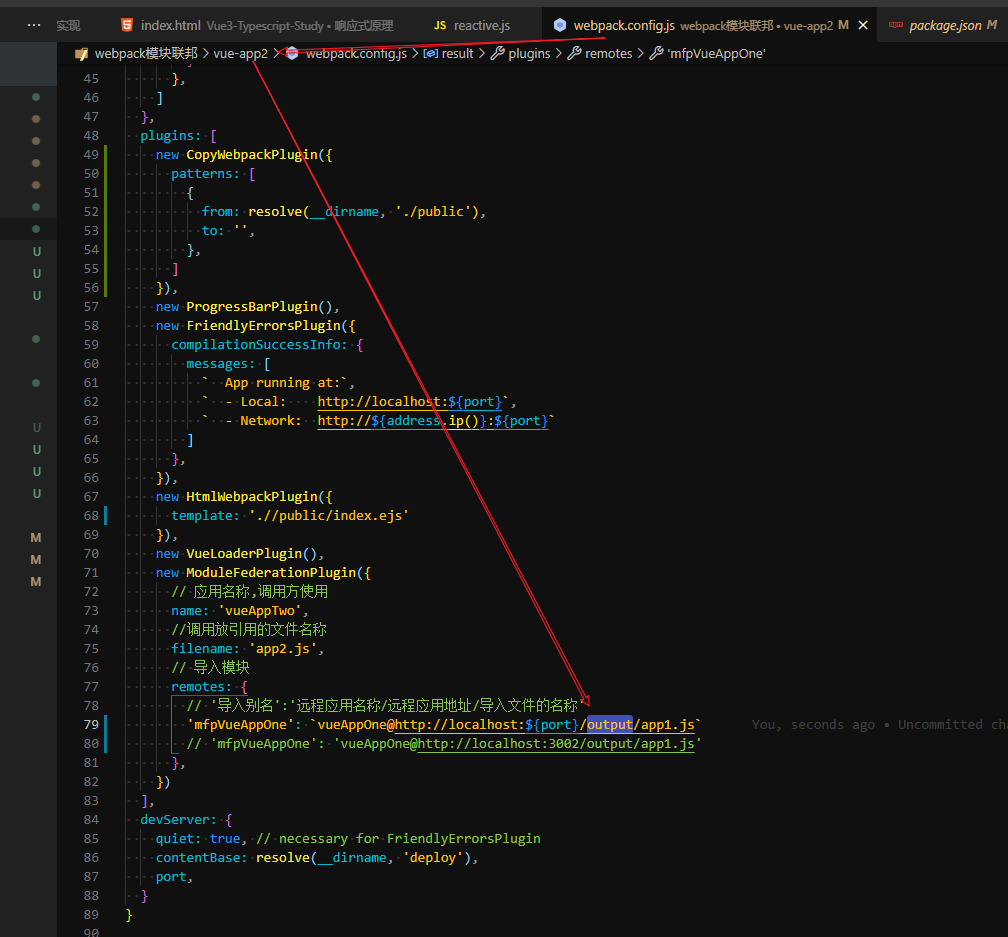
Task: Click the selected word output on line 79
Action: pyautogui.click(x=610, y=724)
